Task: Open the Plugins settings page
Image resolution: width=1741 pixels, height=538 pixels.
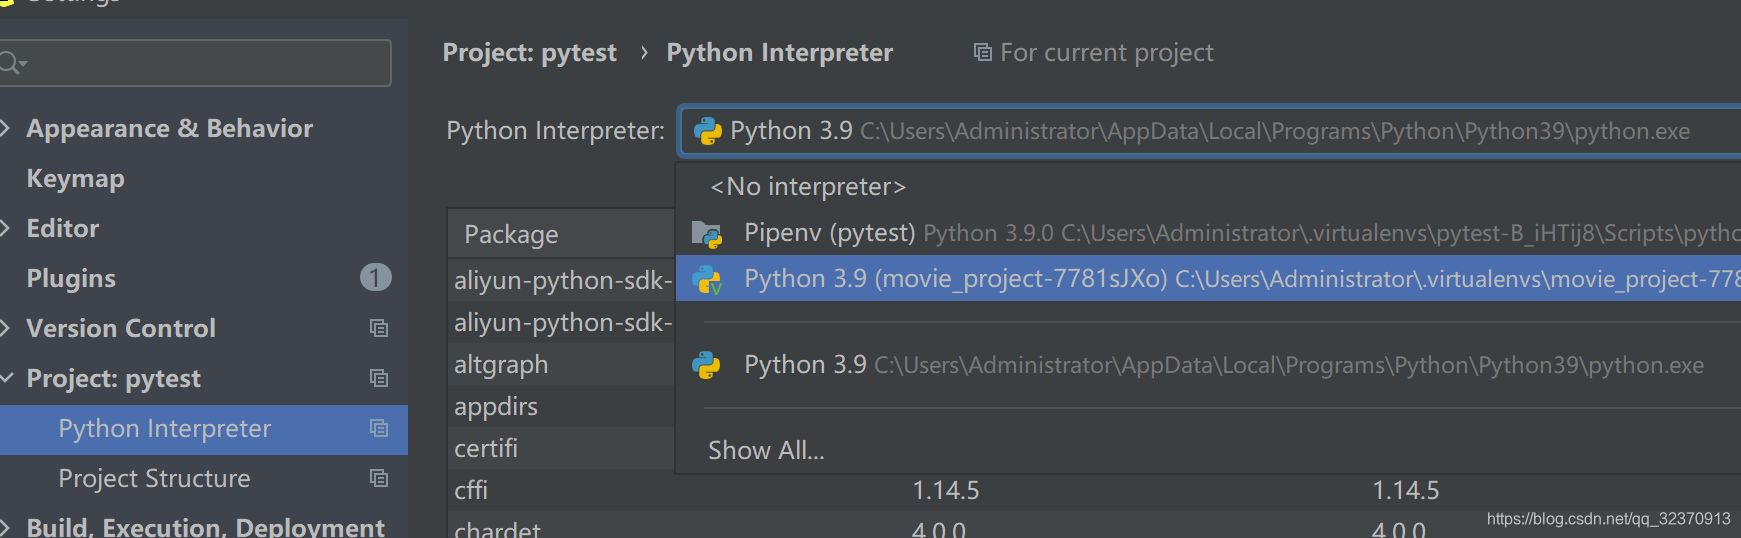Action: click(71, 278)
